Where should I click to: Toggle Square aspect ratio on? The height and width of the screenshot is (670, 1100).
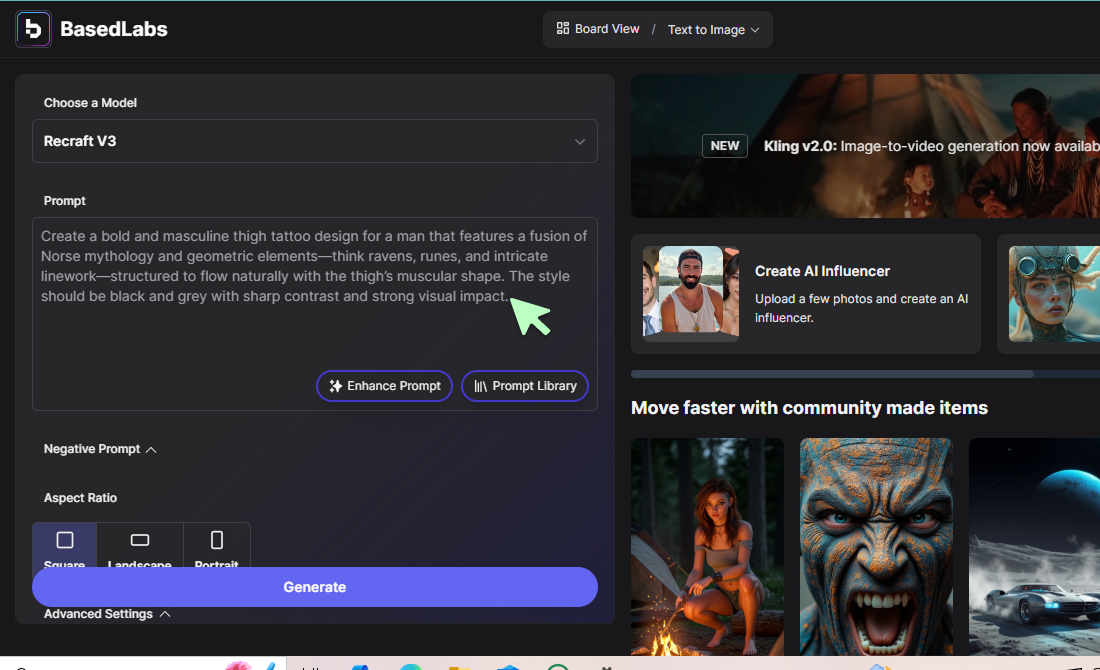pyautogui.click(x=64, y=543)
